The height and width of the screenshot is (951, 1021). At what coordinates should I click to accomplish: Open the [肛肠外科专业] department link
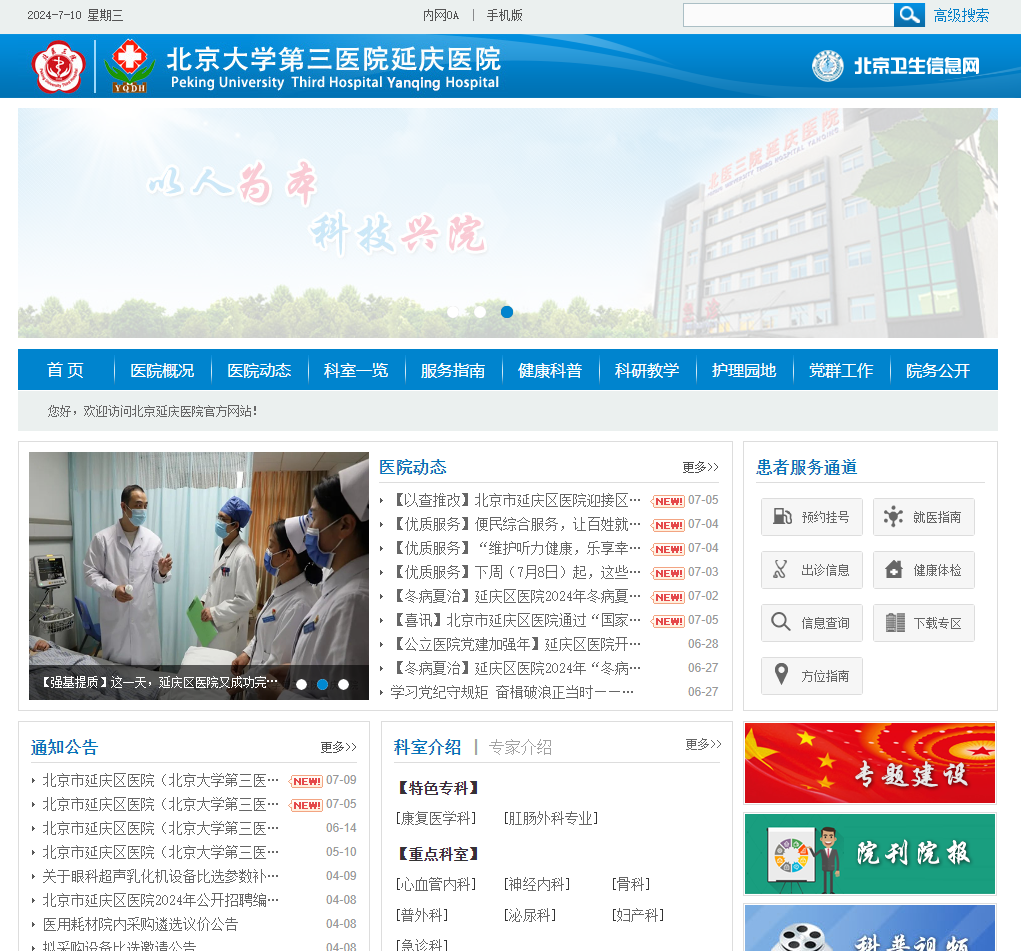[x=551, y=818]
